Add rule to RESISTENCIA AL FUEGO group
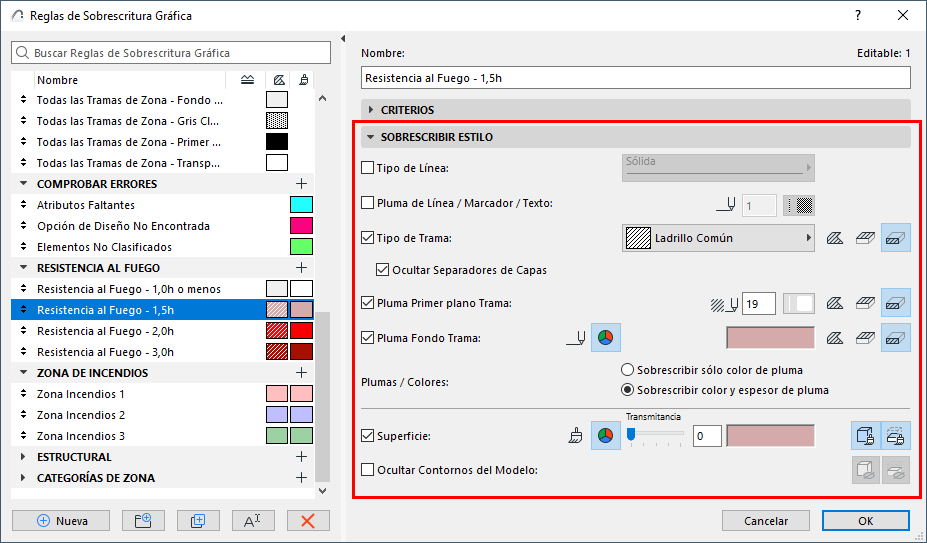927x543 pixels. click(x=302, y=268)
